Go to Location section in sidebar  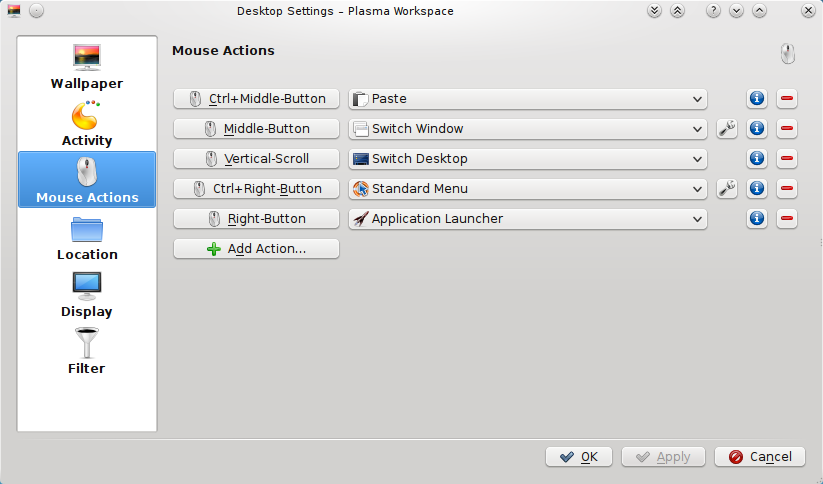(87, 237)
